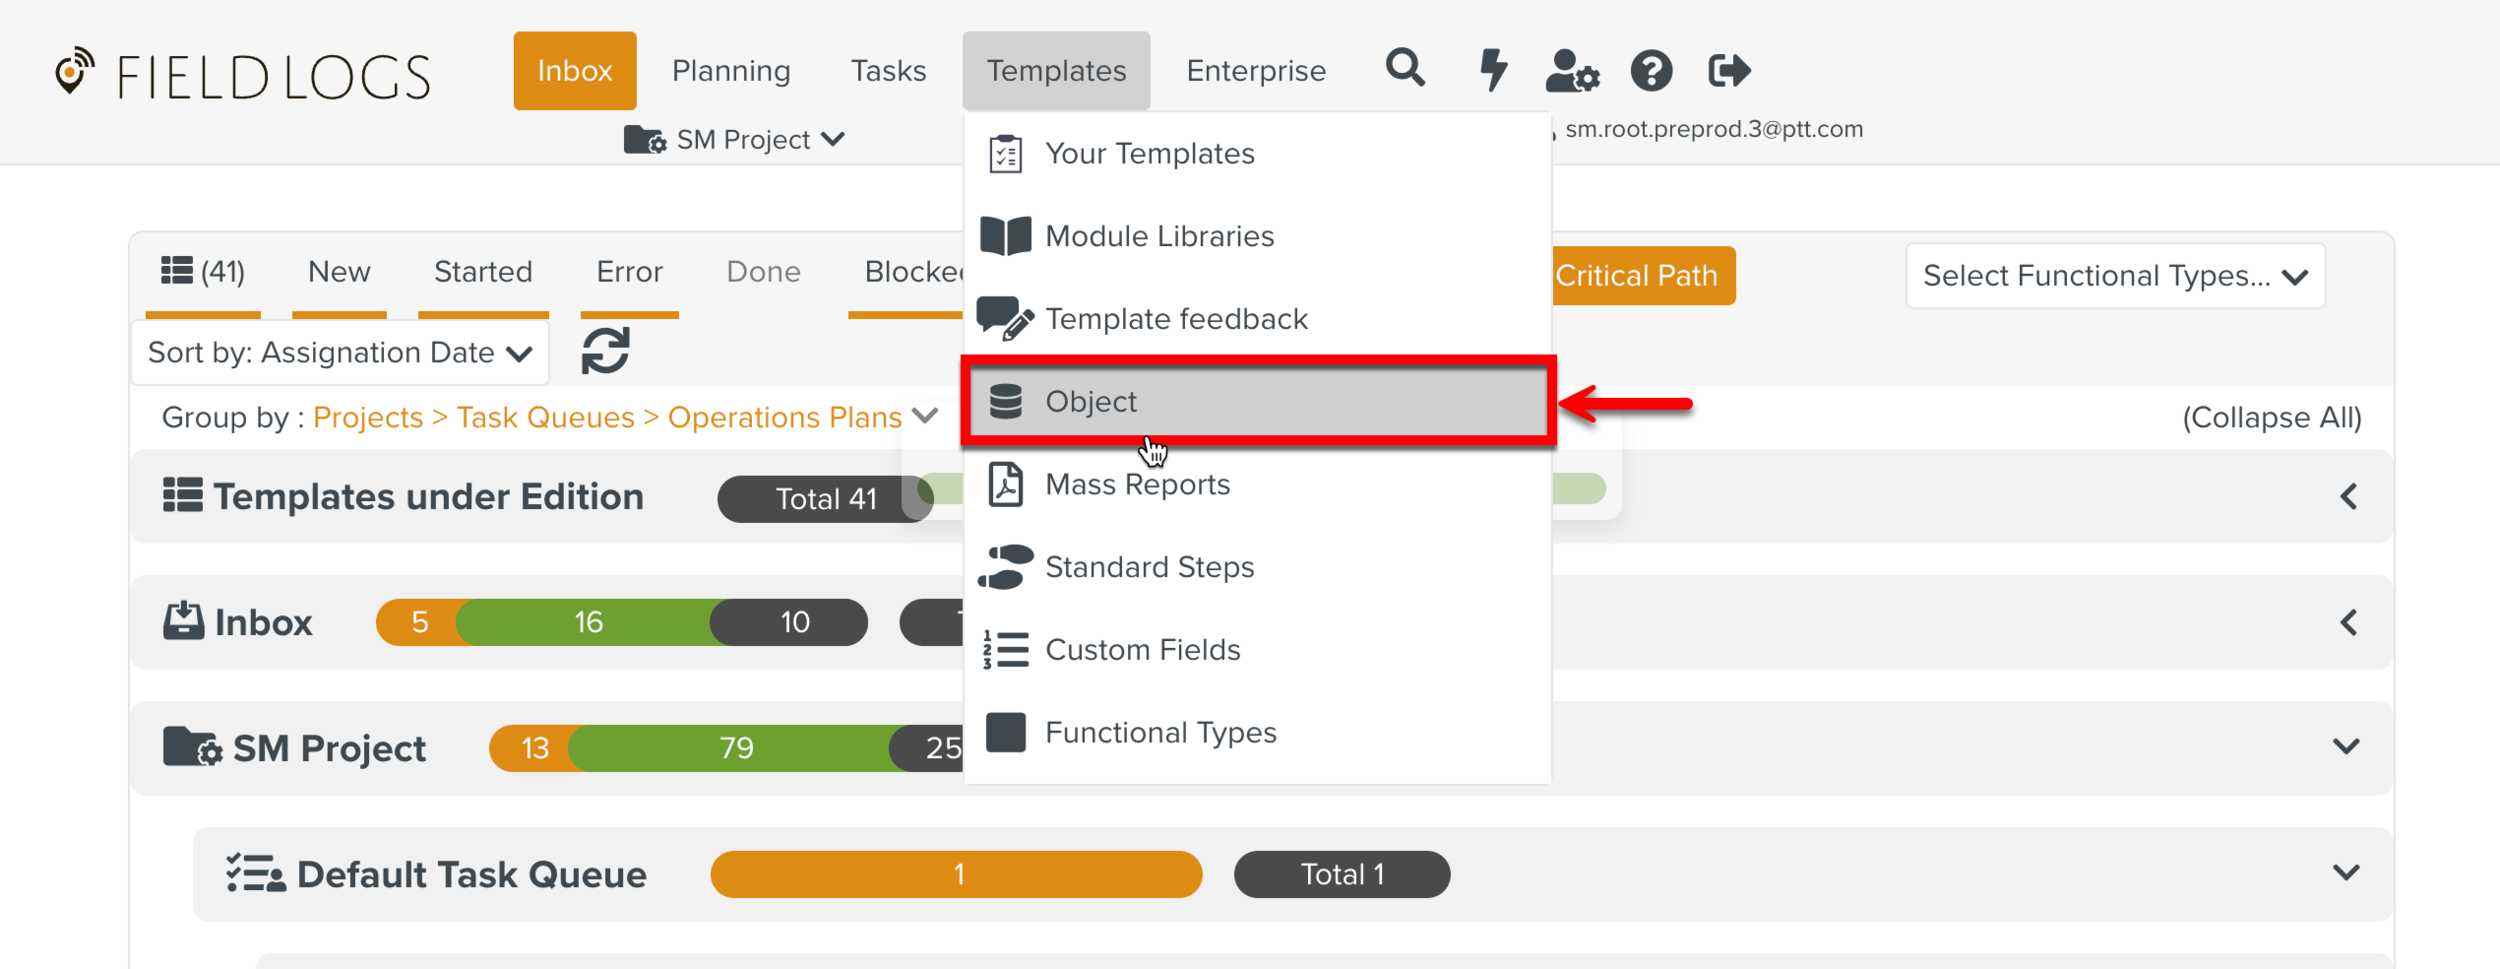Toggle the Started status filter
This screenshot has height=969, width=2500.
click(483, 272)
